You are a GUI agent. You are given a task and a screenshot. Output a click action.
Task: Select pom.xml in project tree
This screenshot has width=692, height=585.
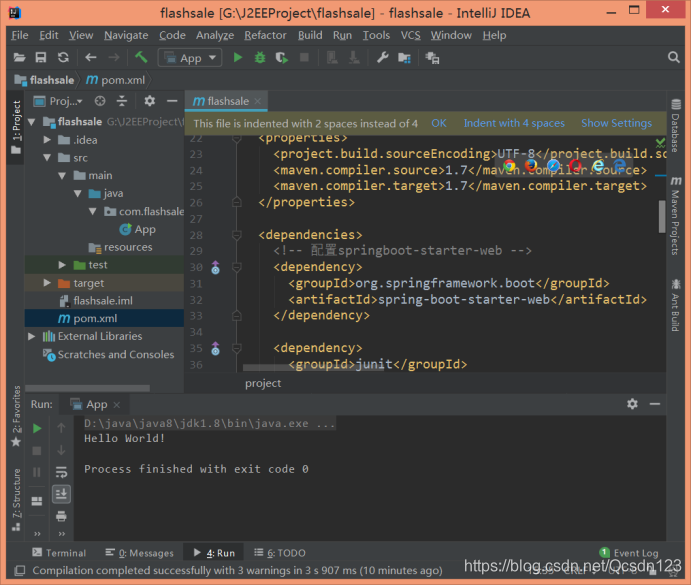coord(88,319)
